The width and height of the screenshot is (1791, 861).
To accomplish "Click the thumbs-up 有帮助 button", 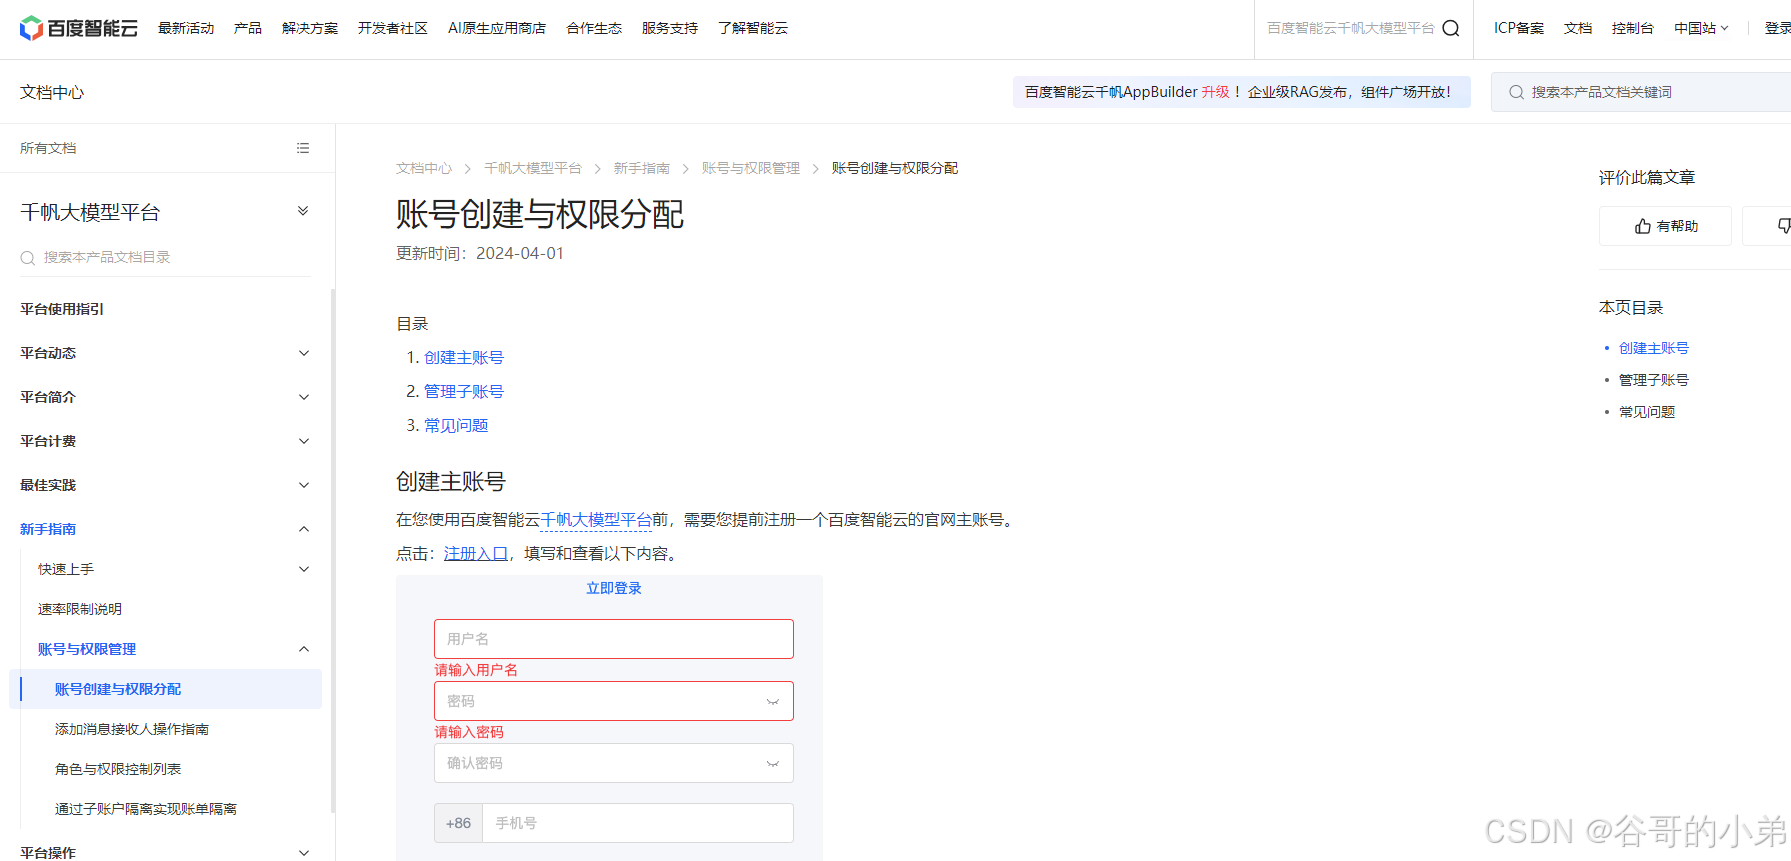I will 1665,226.
